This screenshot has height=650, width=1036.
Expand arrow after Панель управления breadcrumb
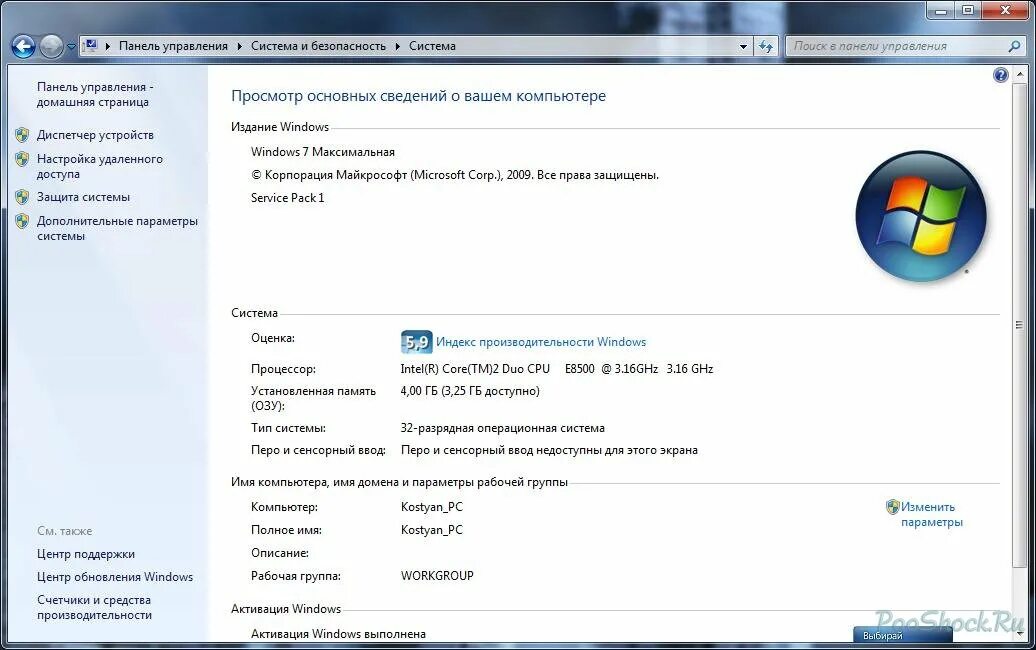point(239,46)
